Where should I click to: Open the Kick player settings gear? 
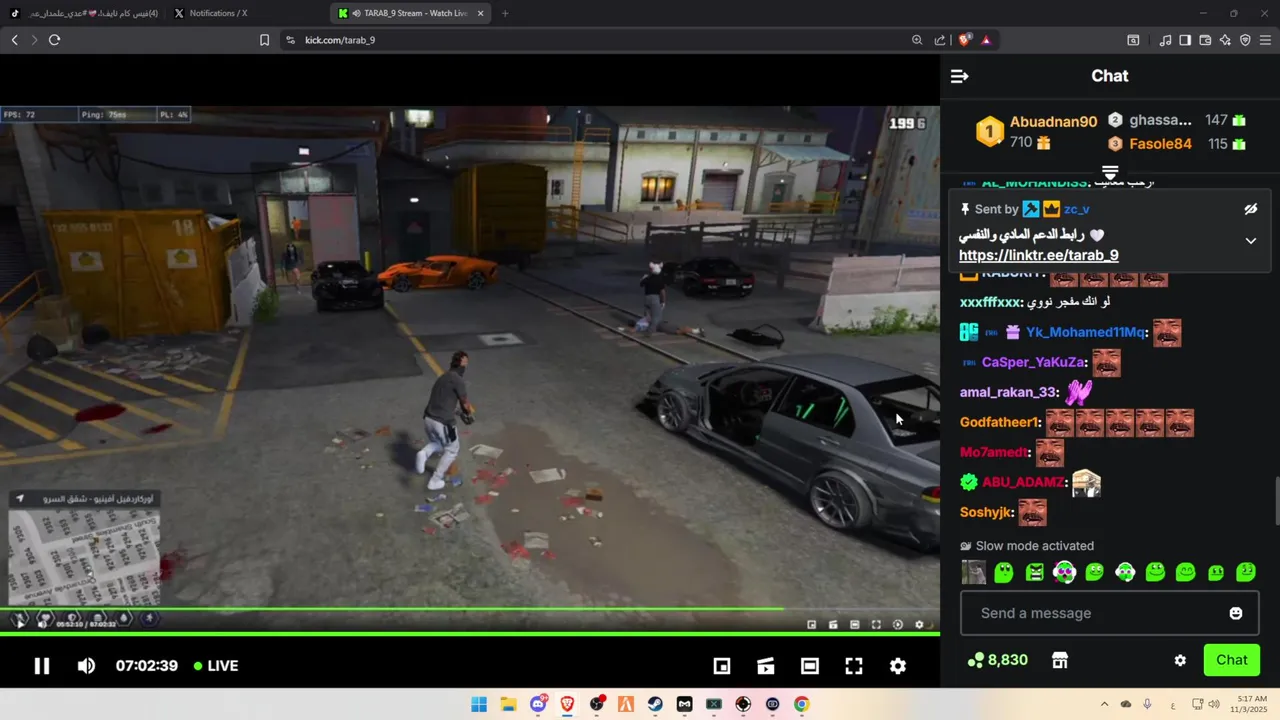point(898,666)
